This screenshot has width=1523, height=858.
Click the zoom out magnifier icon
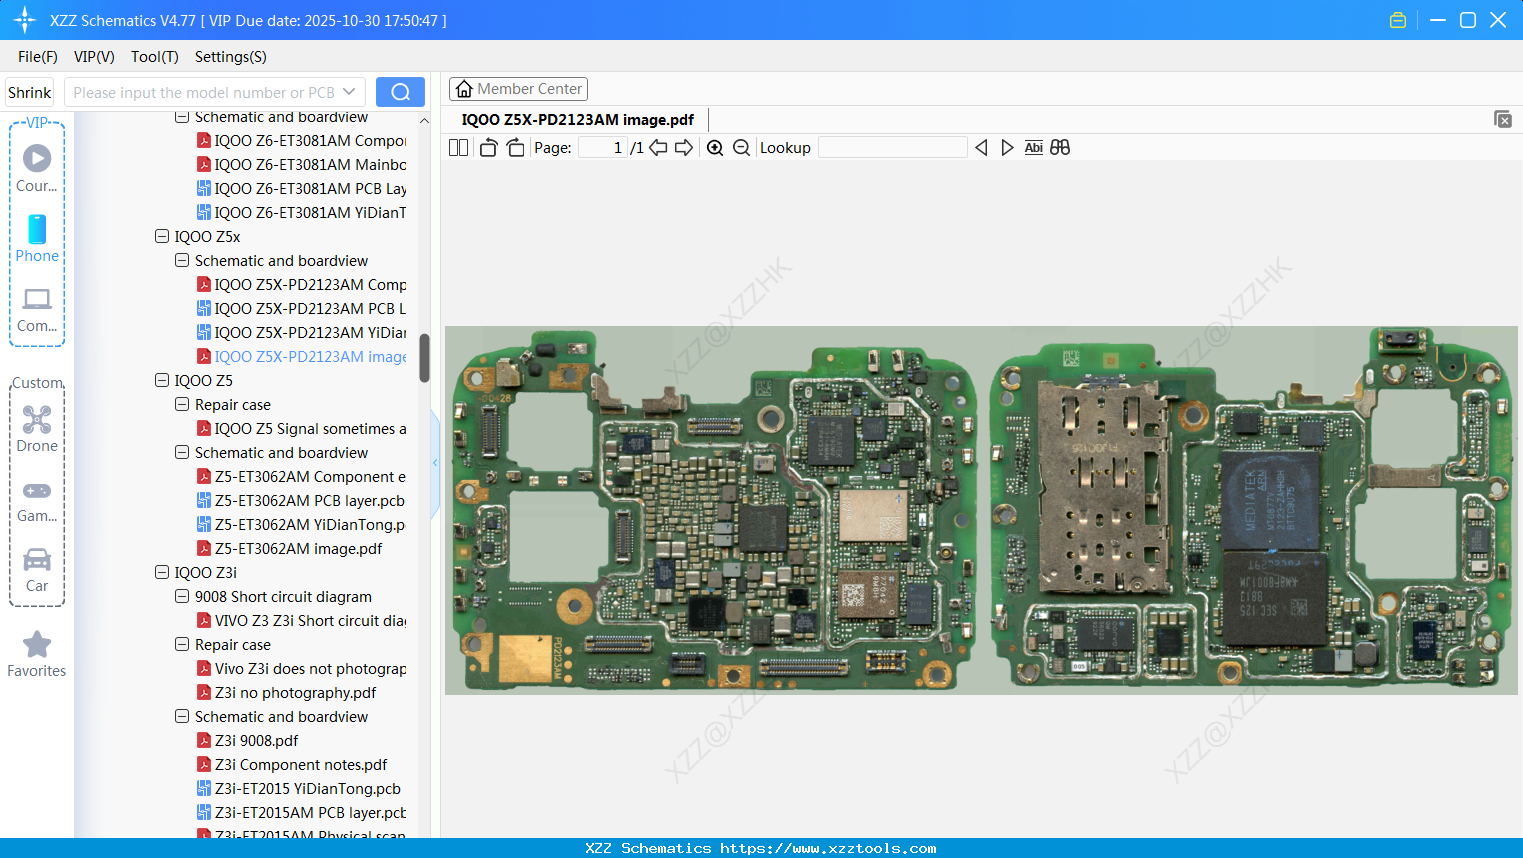[741, 148]
